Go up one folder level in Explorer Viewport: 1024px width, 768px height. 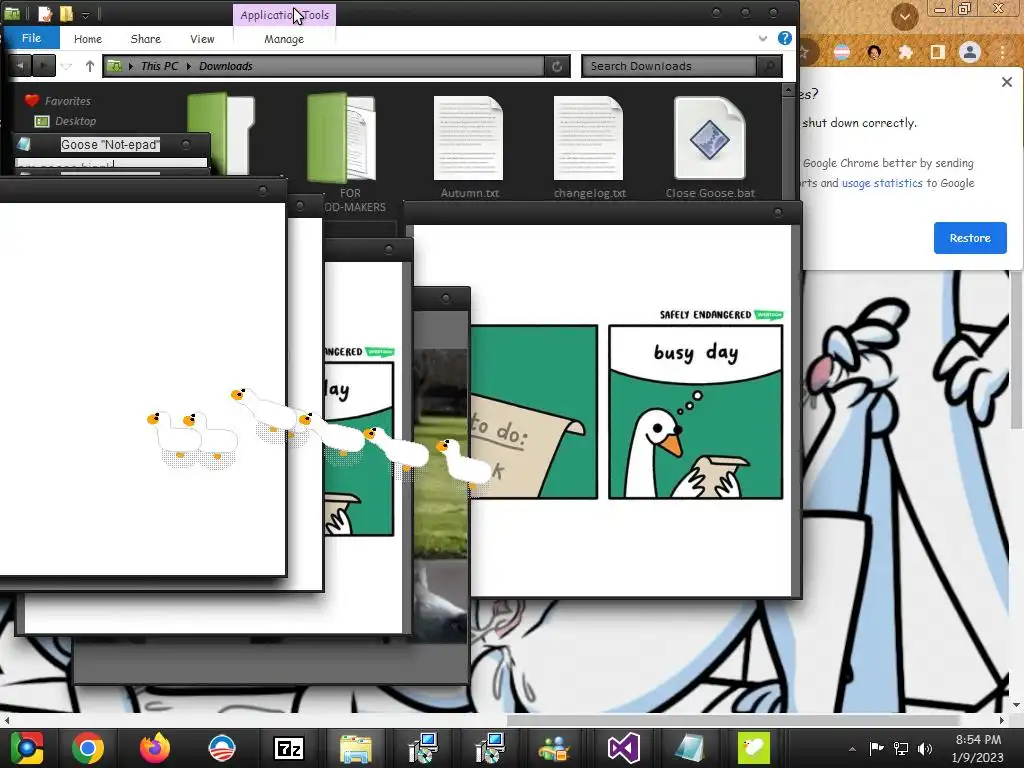(x=89, y=66)
